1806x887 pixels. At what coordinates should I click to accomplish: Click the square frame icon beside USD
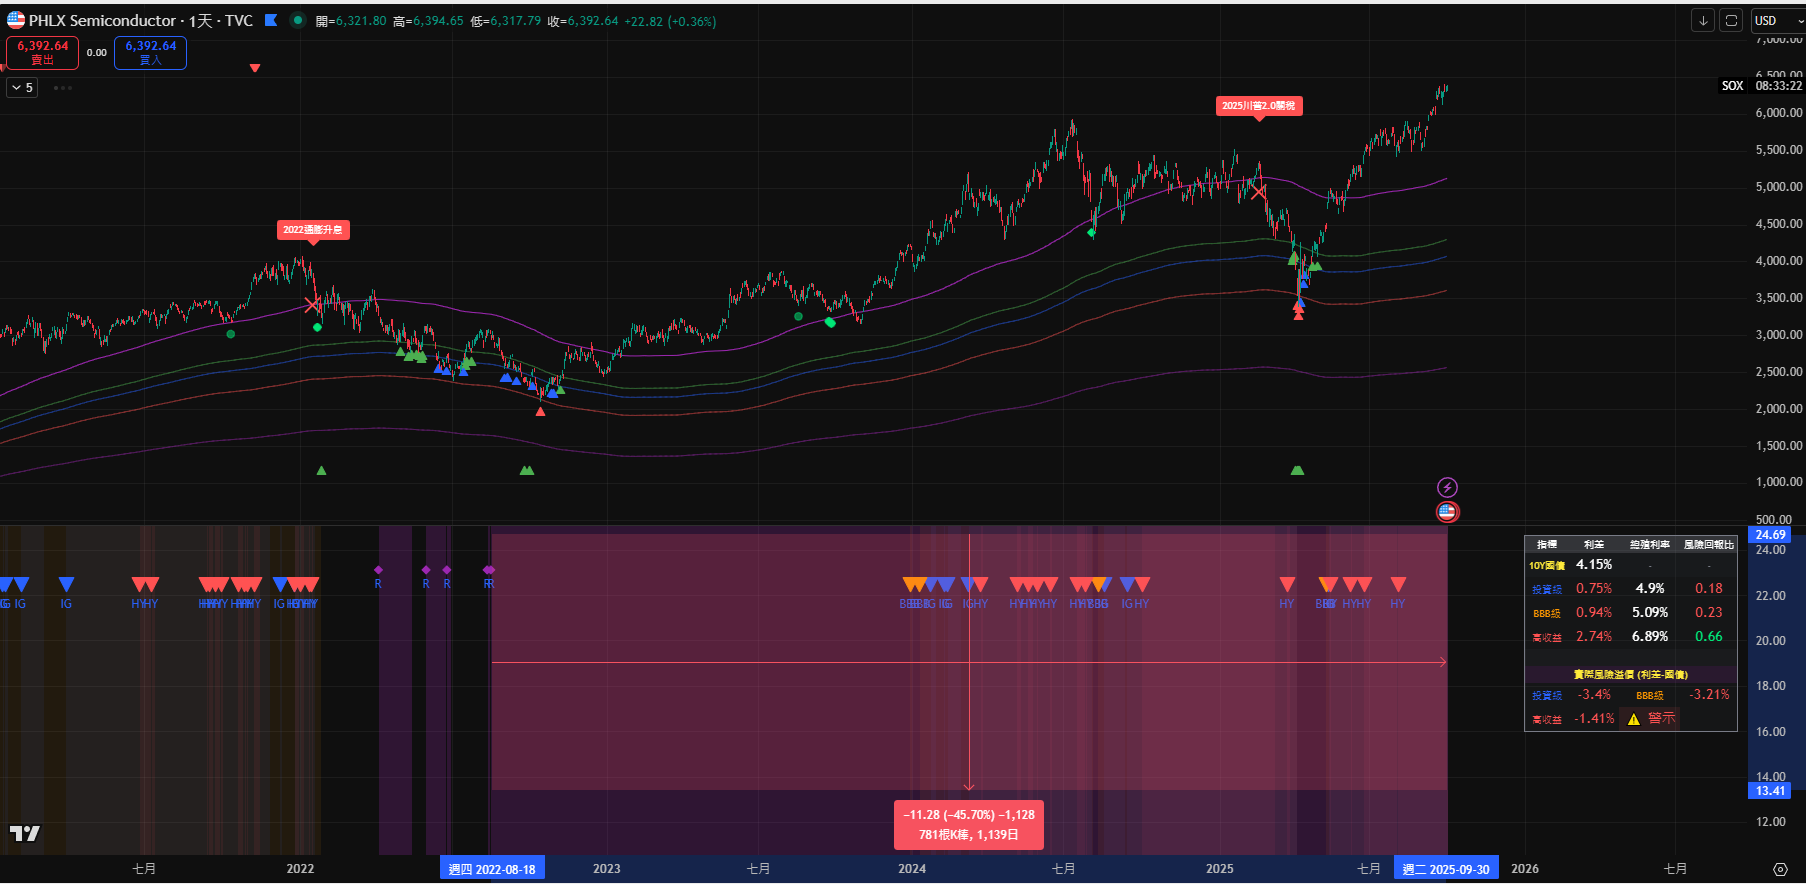1731,21
